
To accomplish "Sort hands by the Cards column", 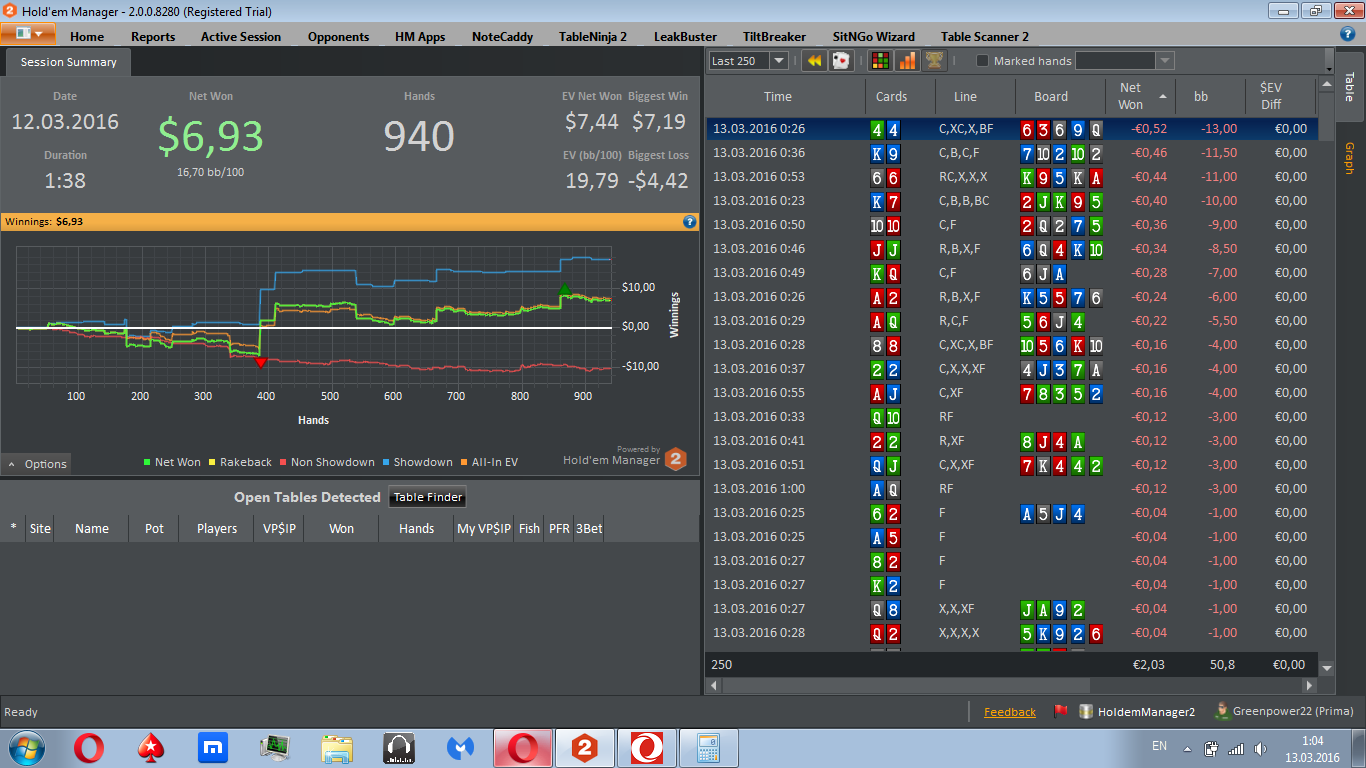I will [x=891, y=97].
